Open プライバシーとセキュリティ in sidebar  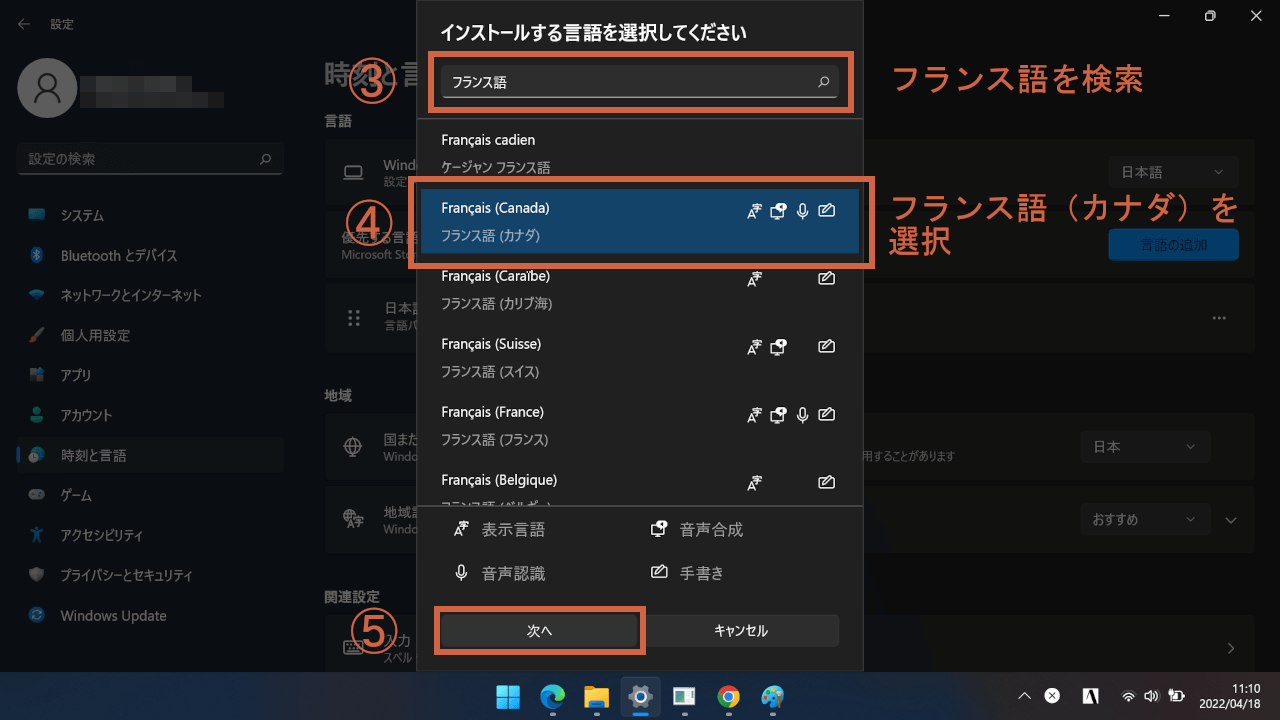(x=150, y=575)
